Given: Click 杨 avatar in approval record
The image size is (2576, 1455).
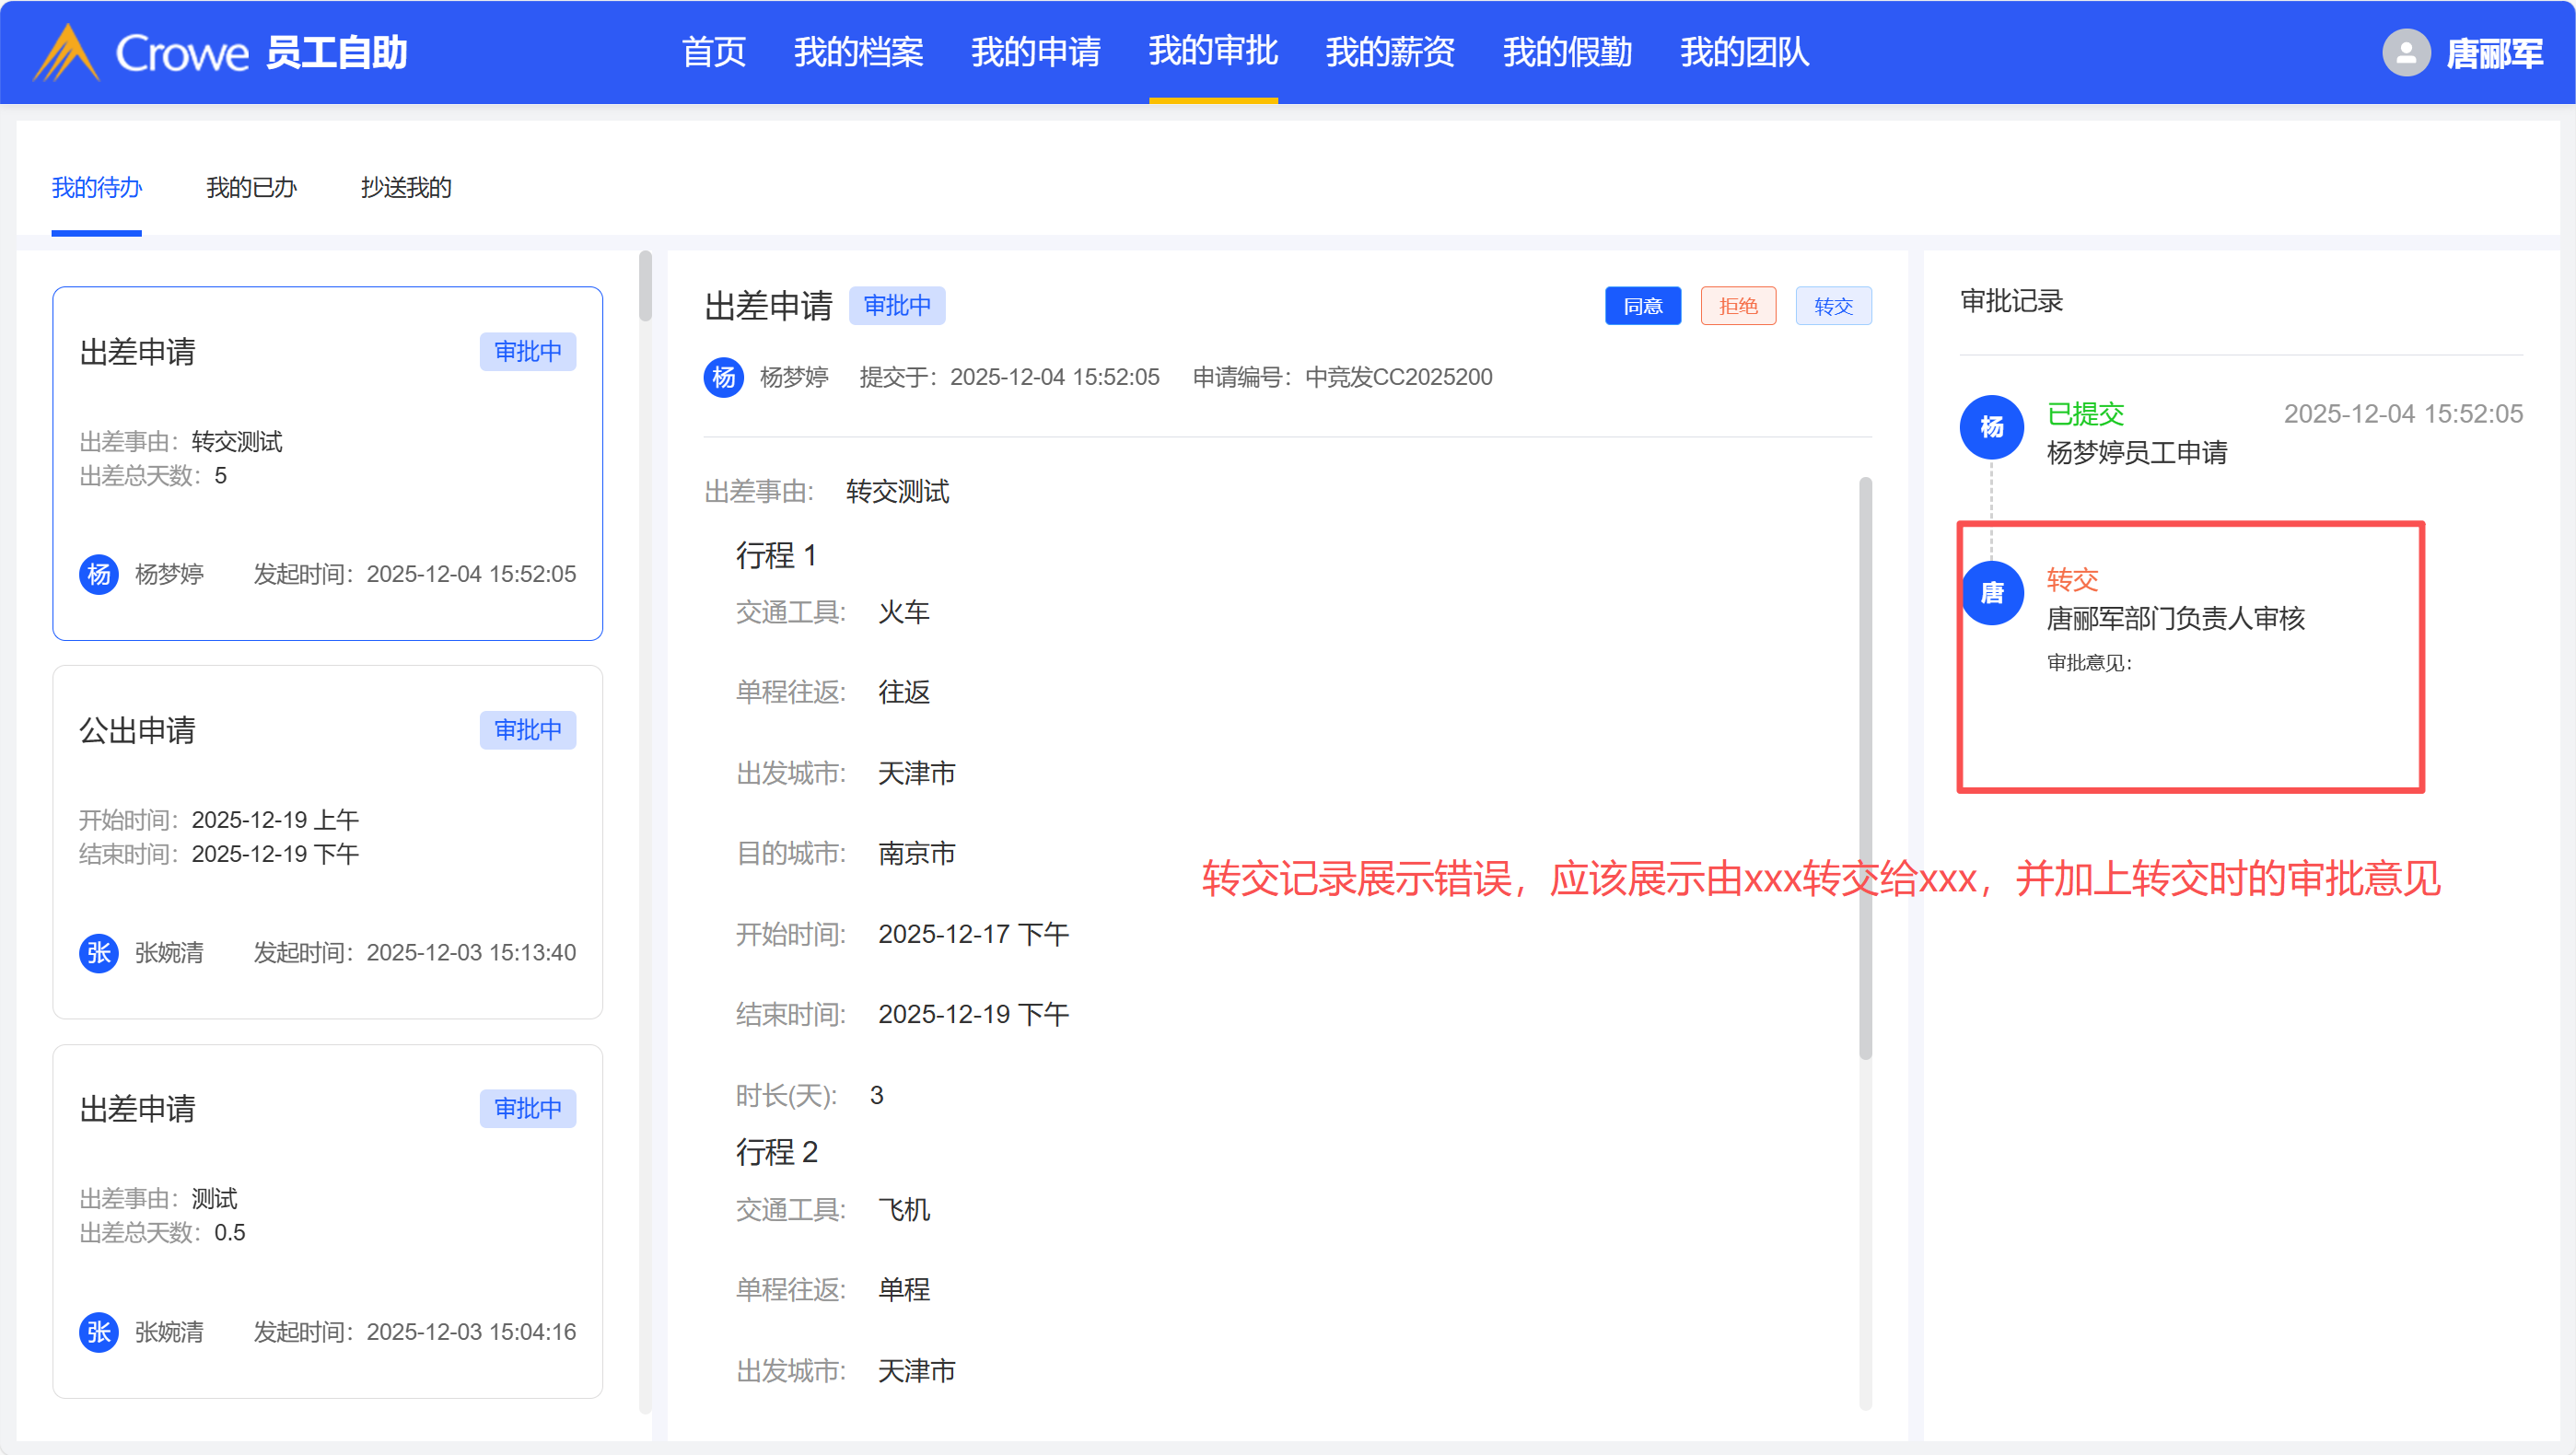Looking at the screenshot, I should click(1991, 427).
